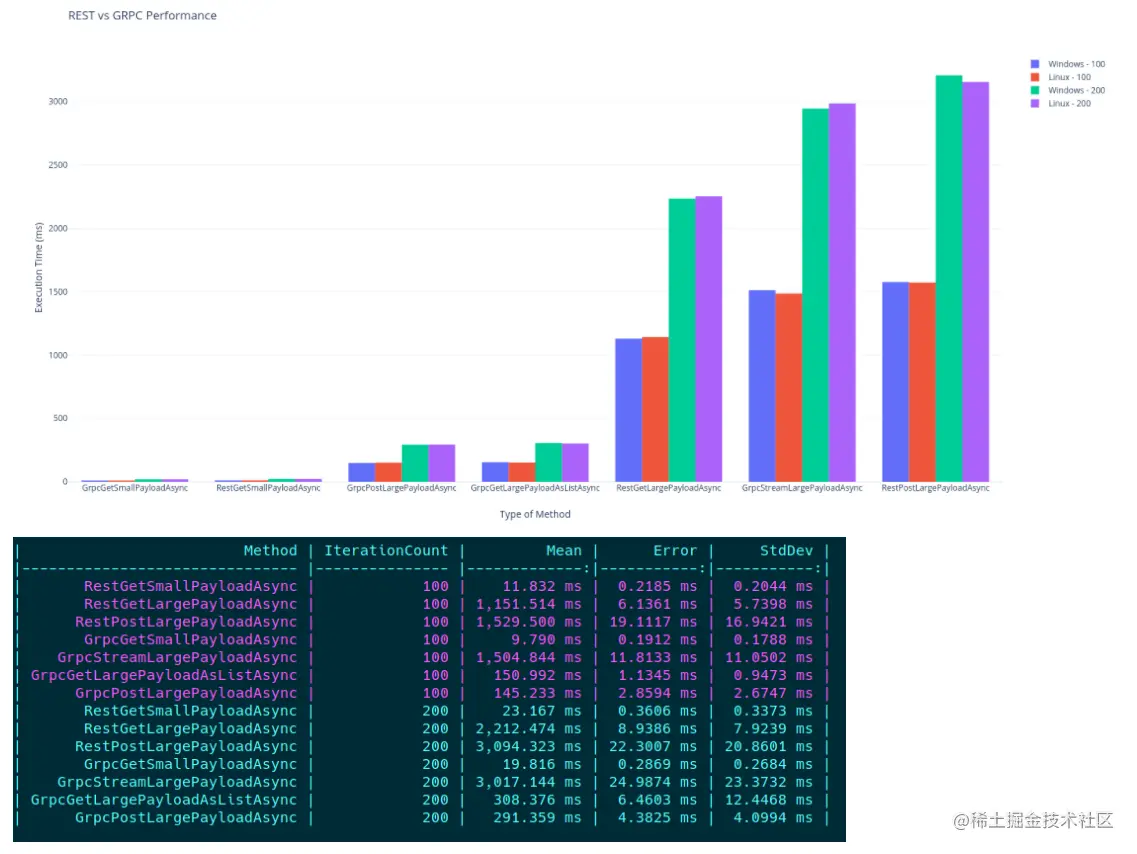Click the purple Linux-200 bar for RestPostLargePayloadAsync
The width and height of the screenshot is (1137, 854).
(x=975, y=281)
